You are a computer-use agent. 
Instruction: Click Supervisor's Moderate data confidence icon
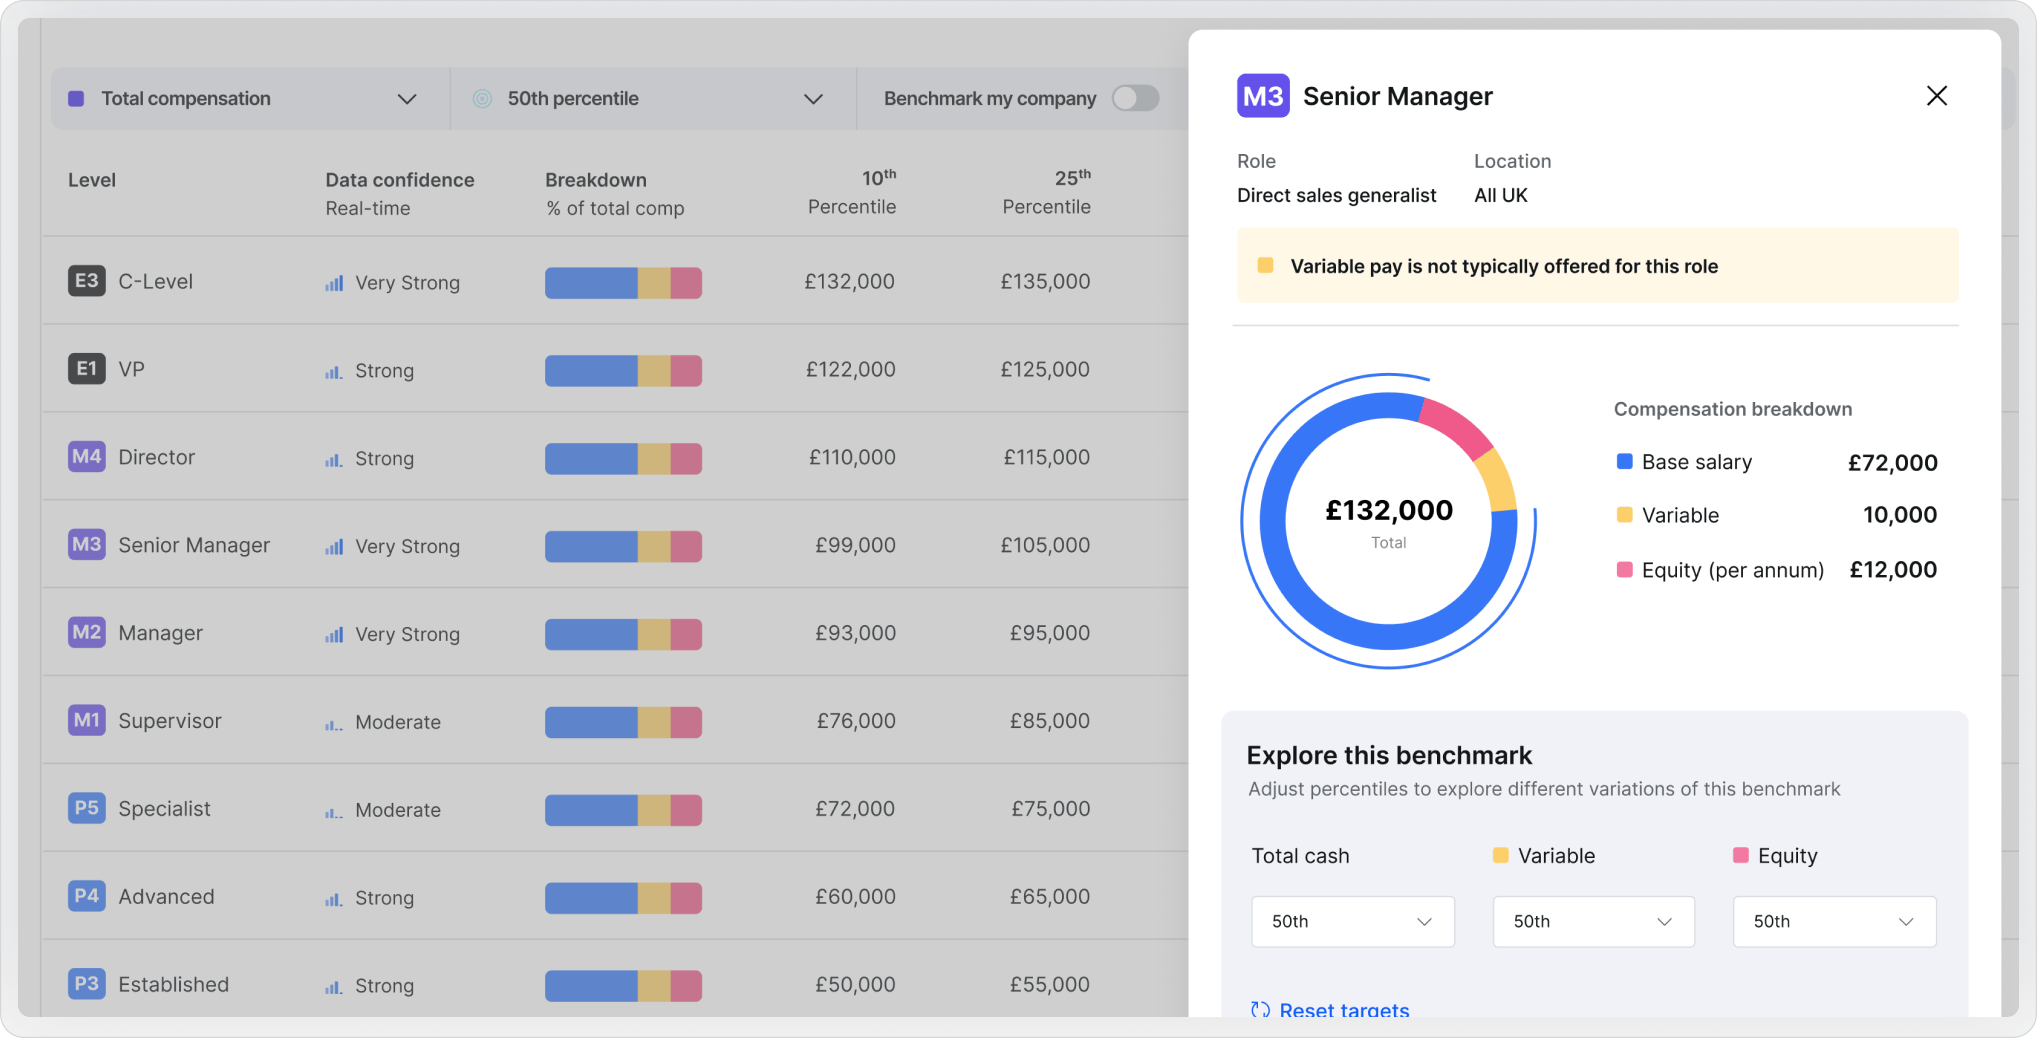point(334,723)
